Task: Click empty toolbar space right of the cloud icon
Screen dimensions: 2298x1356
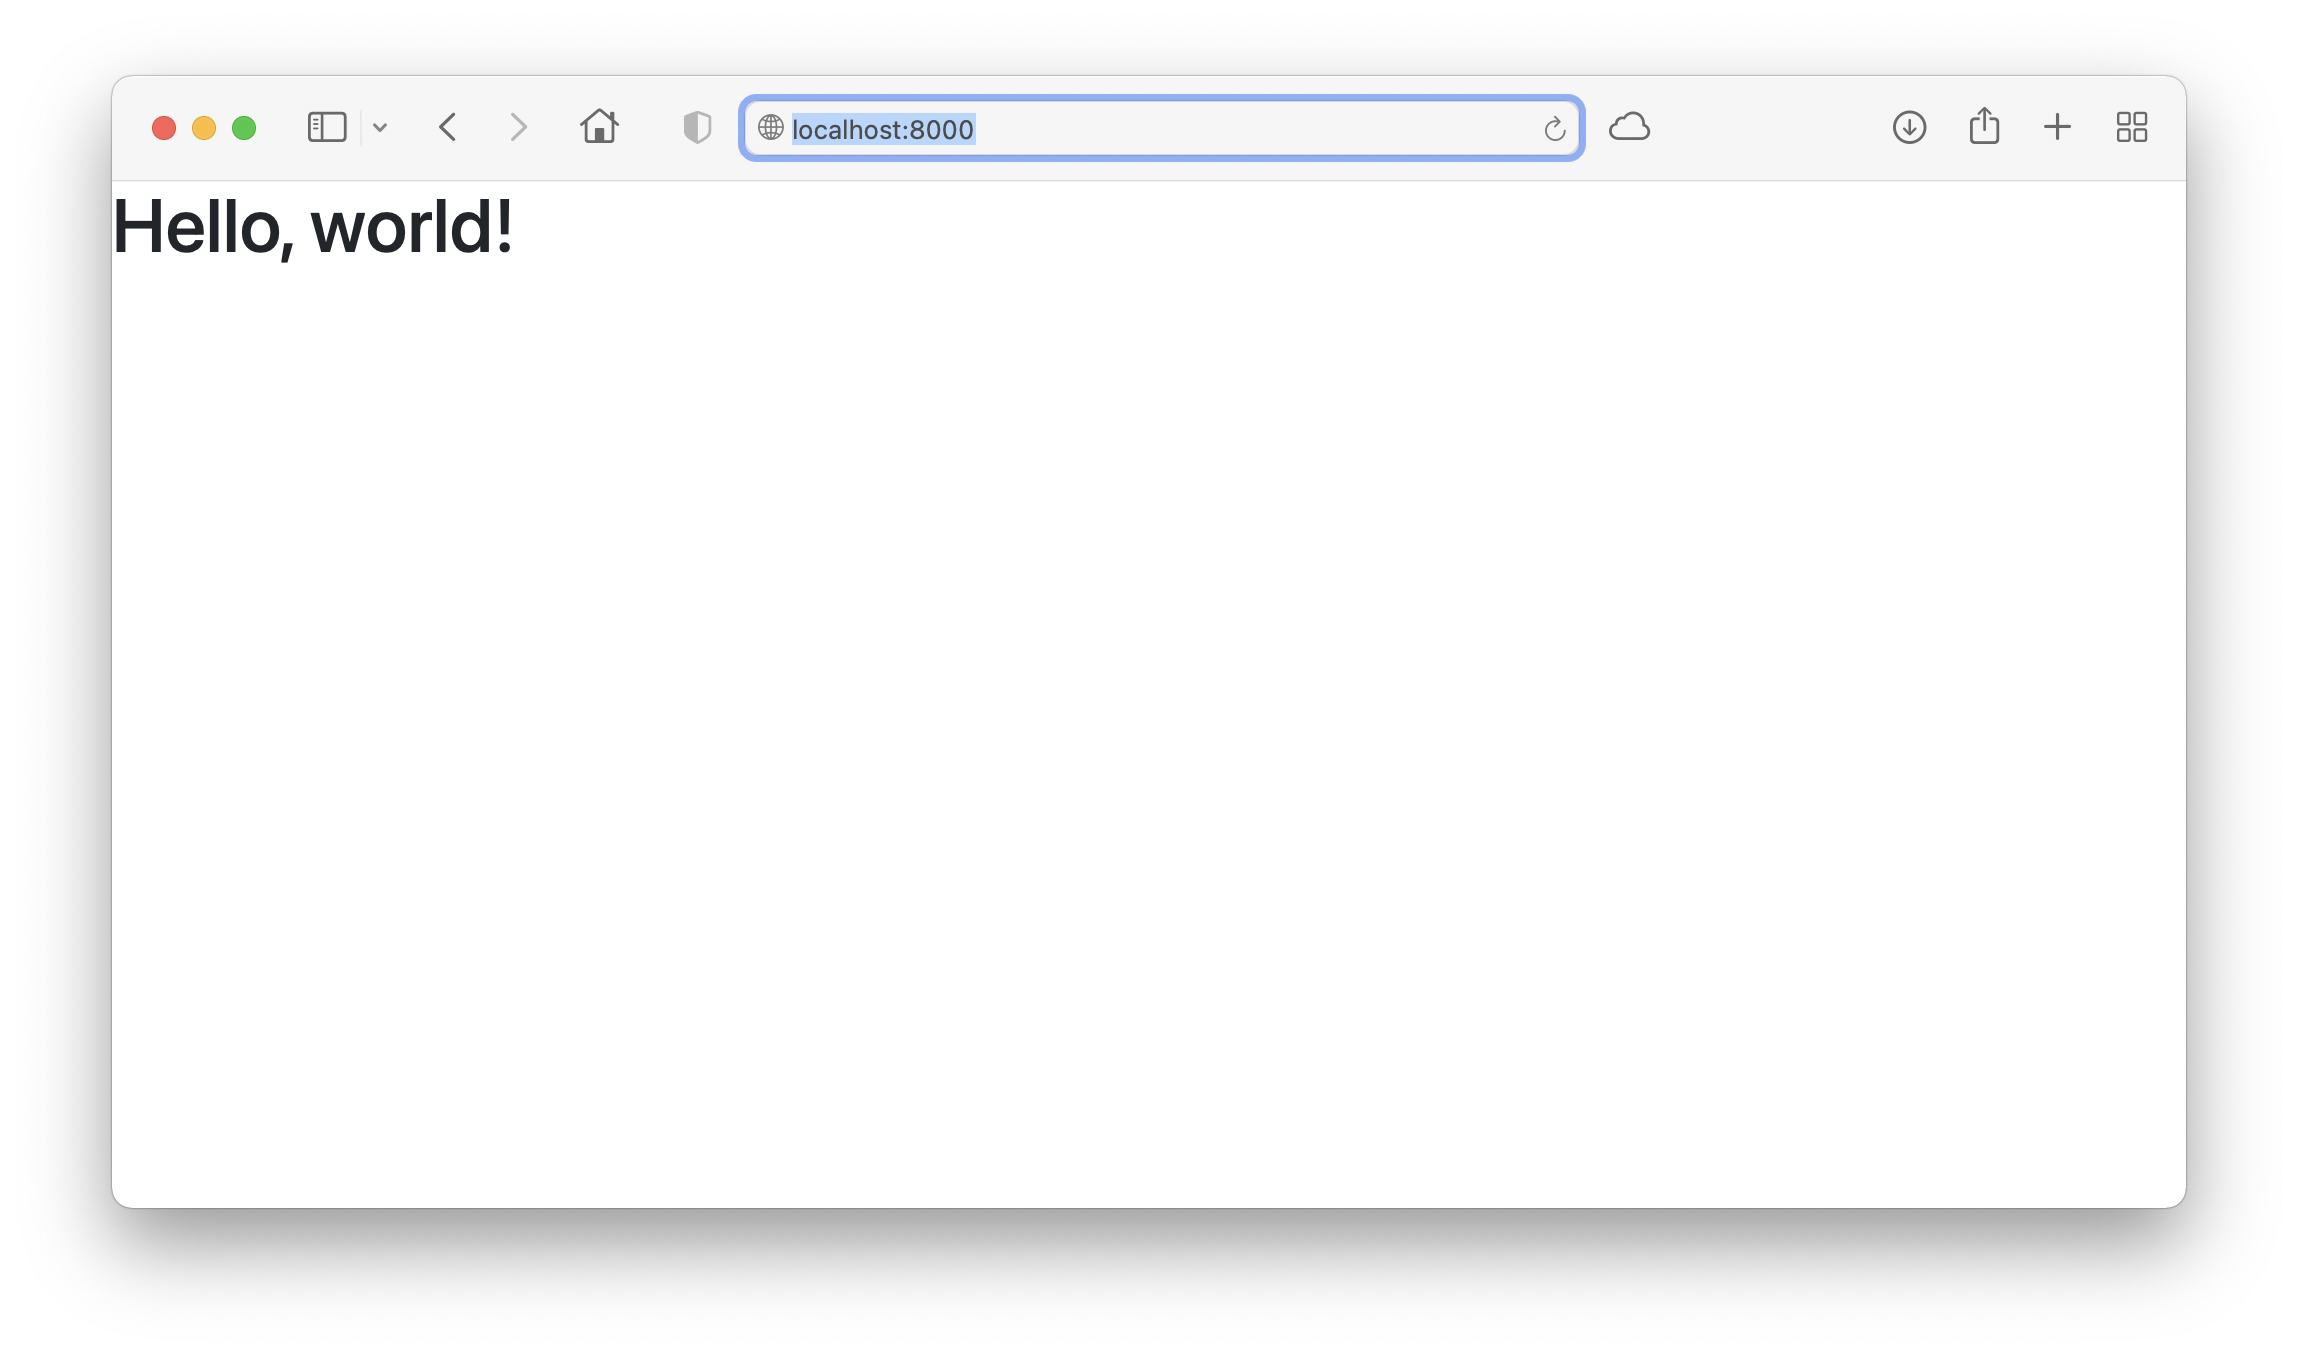Action: click(x=1770, y=127)
